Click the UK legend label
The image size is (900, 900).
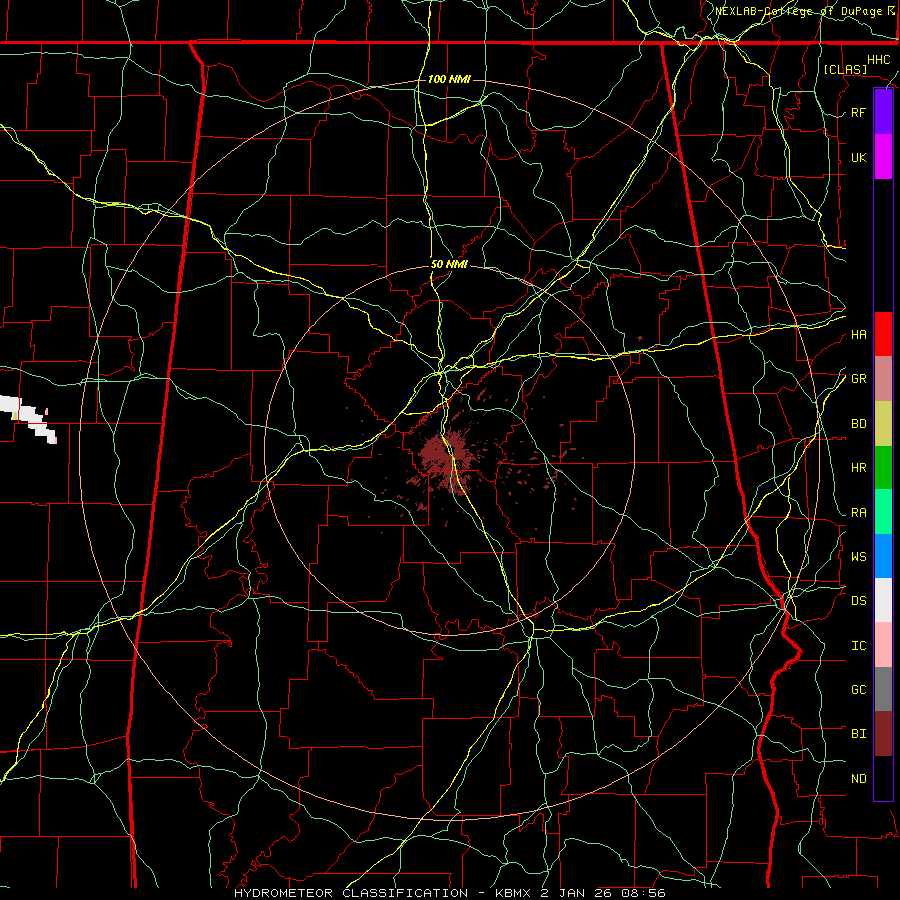point(858,157)
